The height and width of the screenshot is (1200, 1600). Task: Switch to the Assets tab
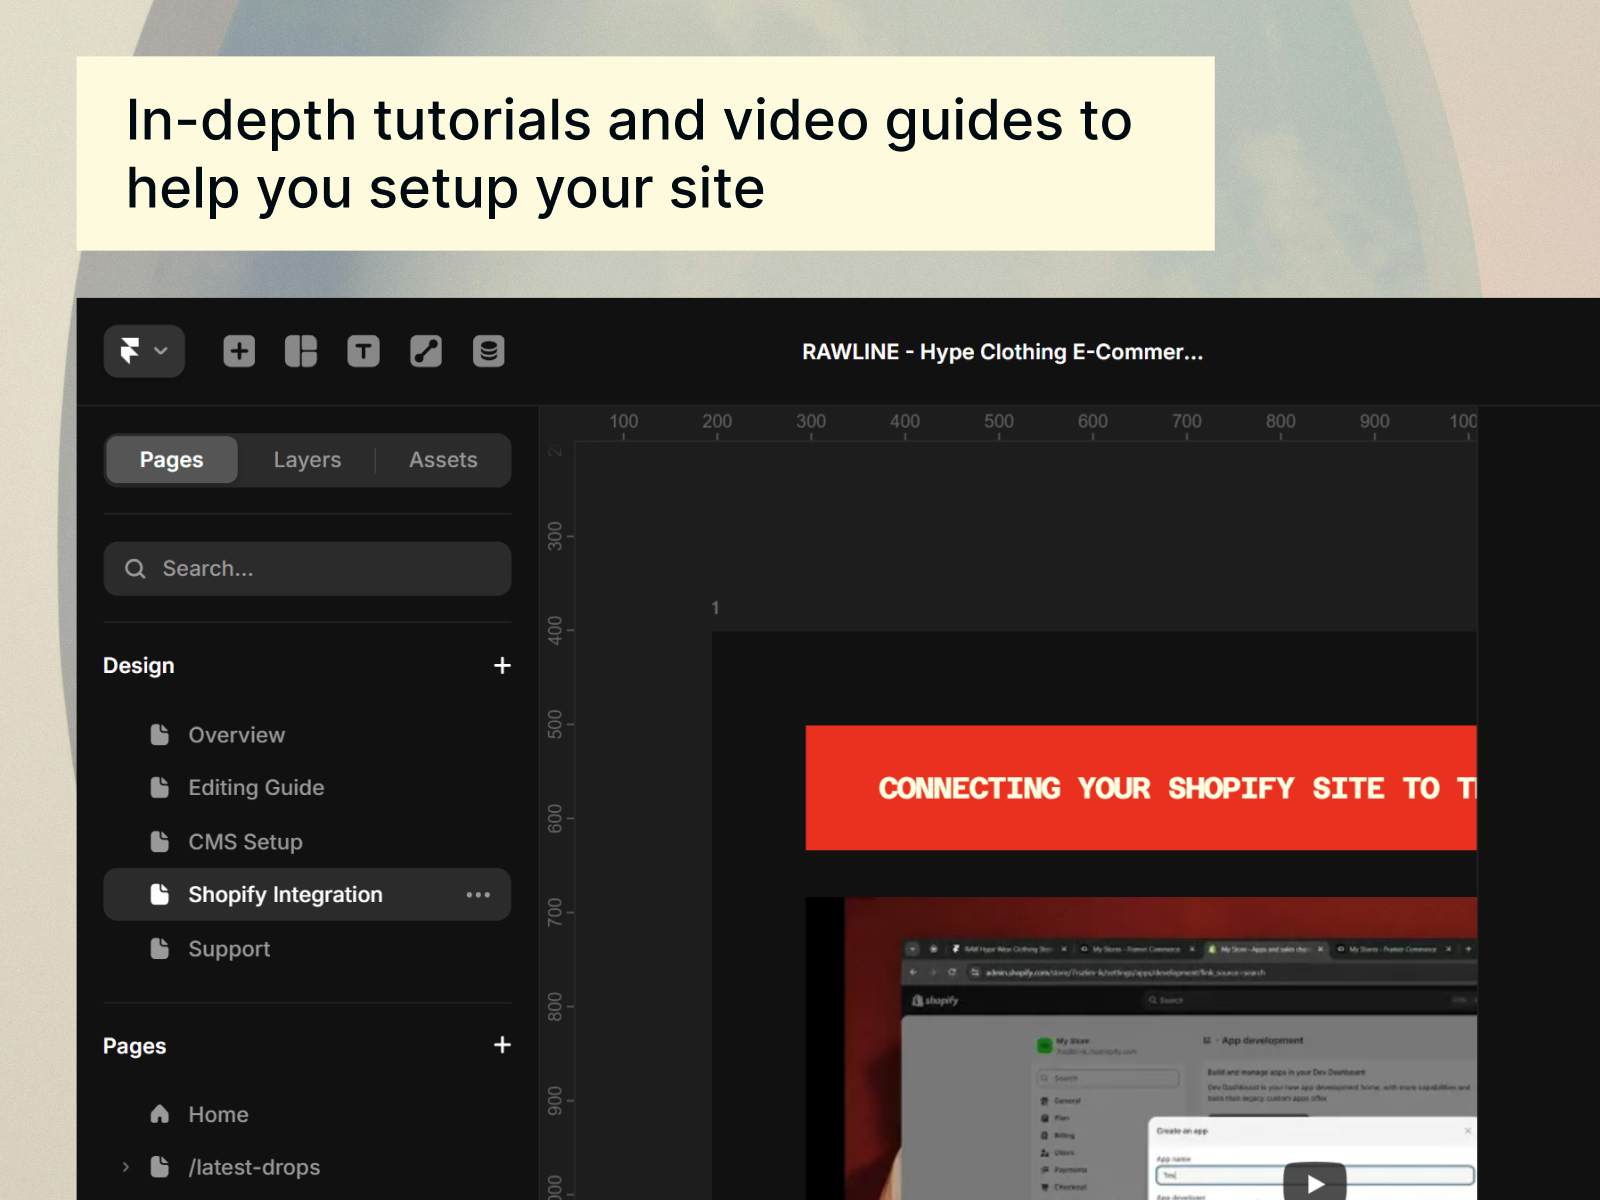442,460
